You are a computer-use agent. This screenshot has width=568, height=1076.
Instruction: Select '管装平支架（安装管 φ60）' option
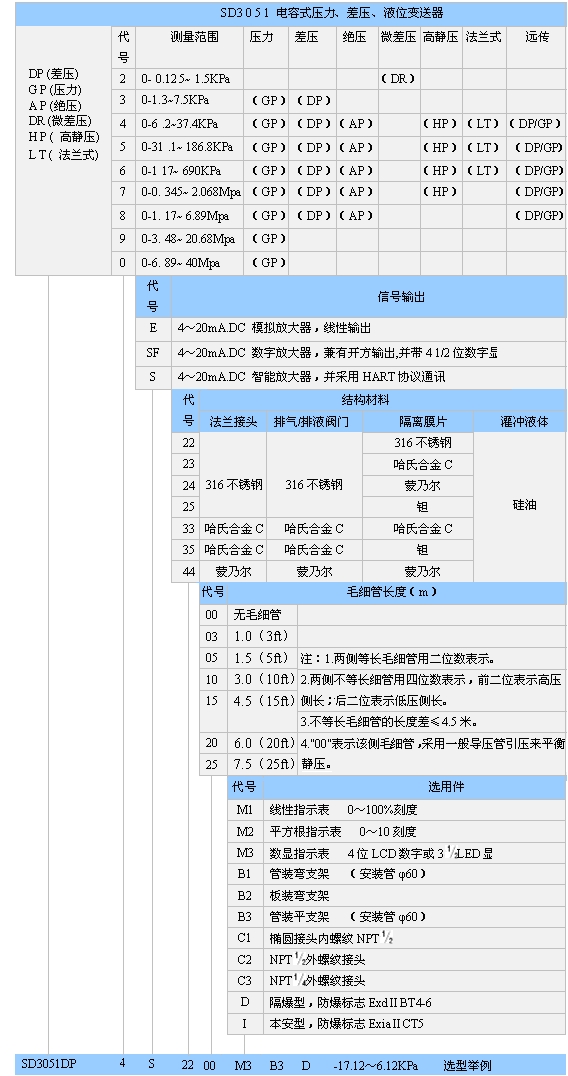tap(347, 917)
